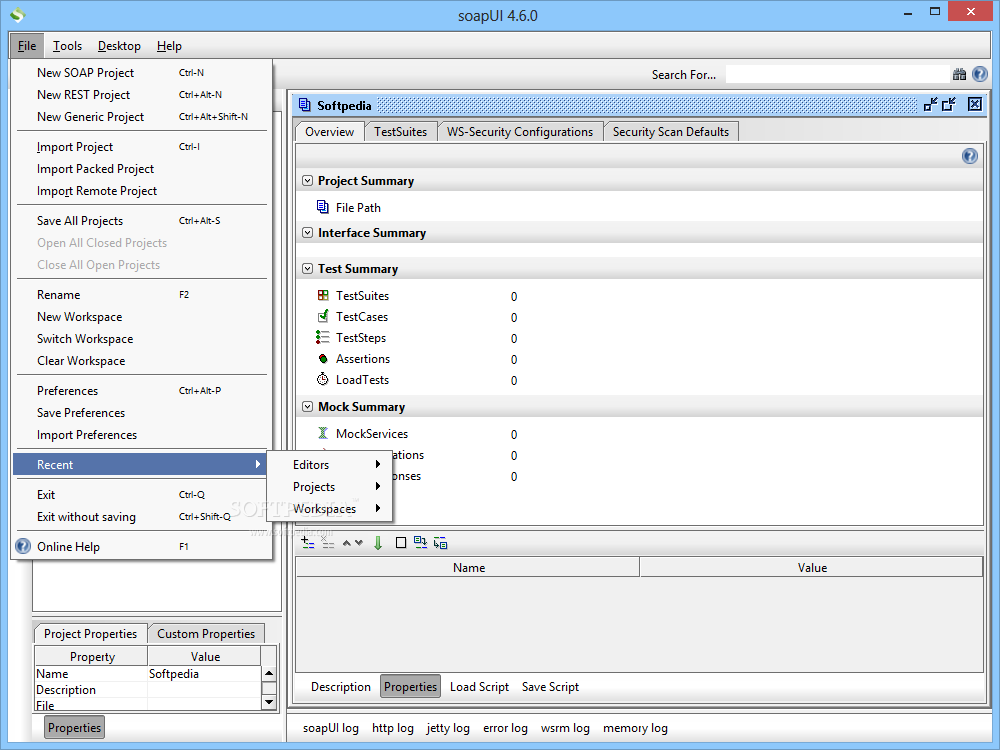The height and width of the screenshot is (750, 1000).
Task: Choose New REST Project
Action: coord(142,94)
